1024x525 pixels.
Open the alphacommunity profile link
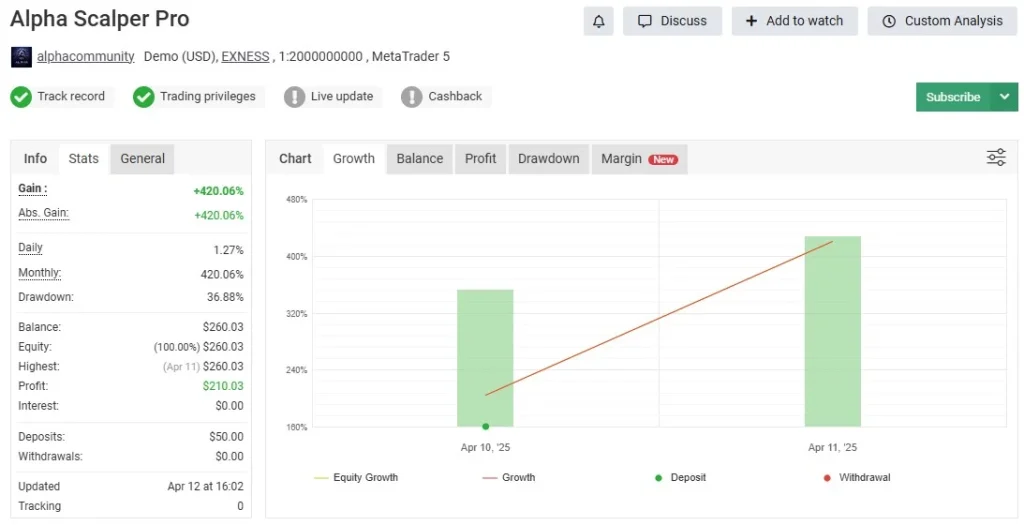coord(86,57)
